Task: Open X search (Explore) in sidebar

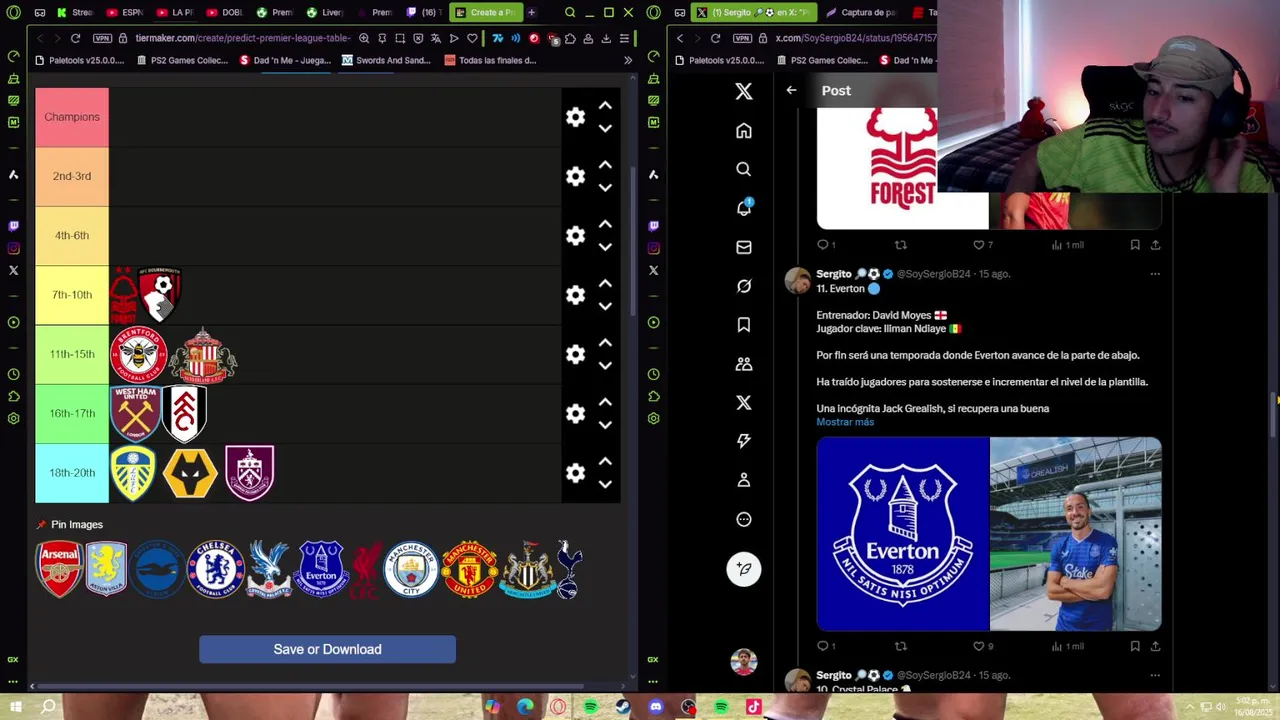Action: (744, 170)
